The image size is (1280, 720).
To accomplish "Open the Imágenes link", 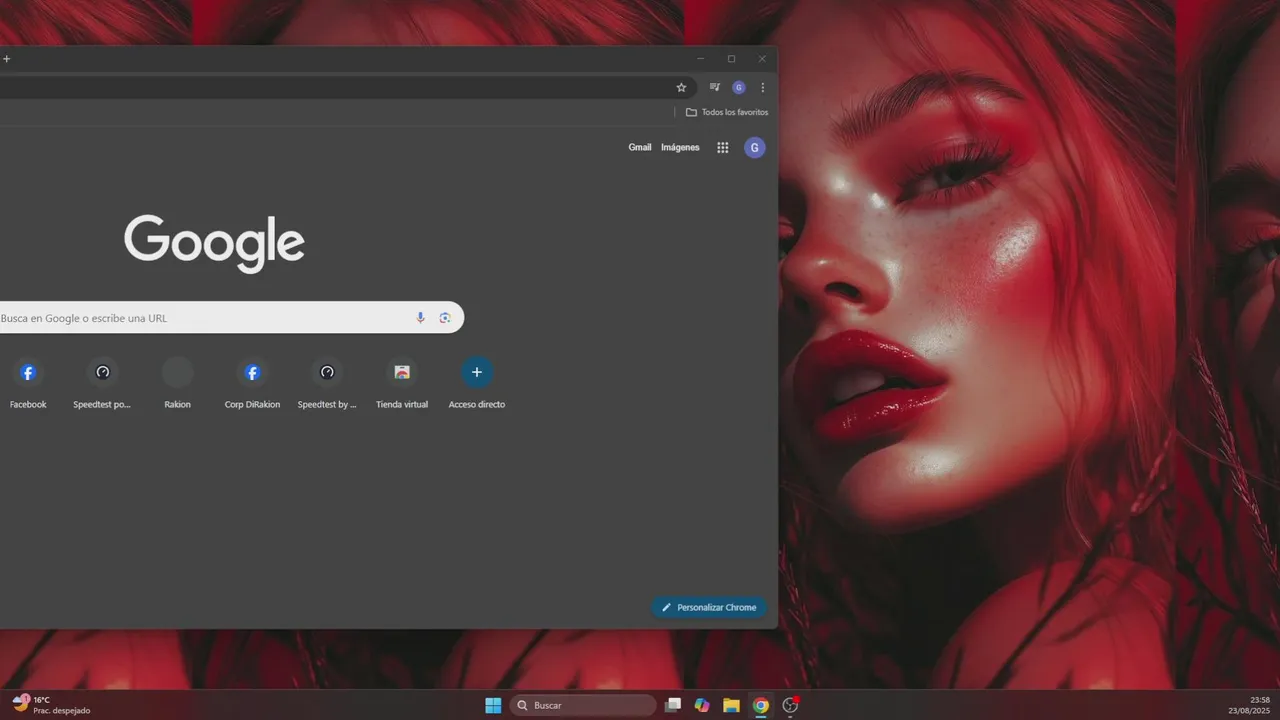I will 680,147.
